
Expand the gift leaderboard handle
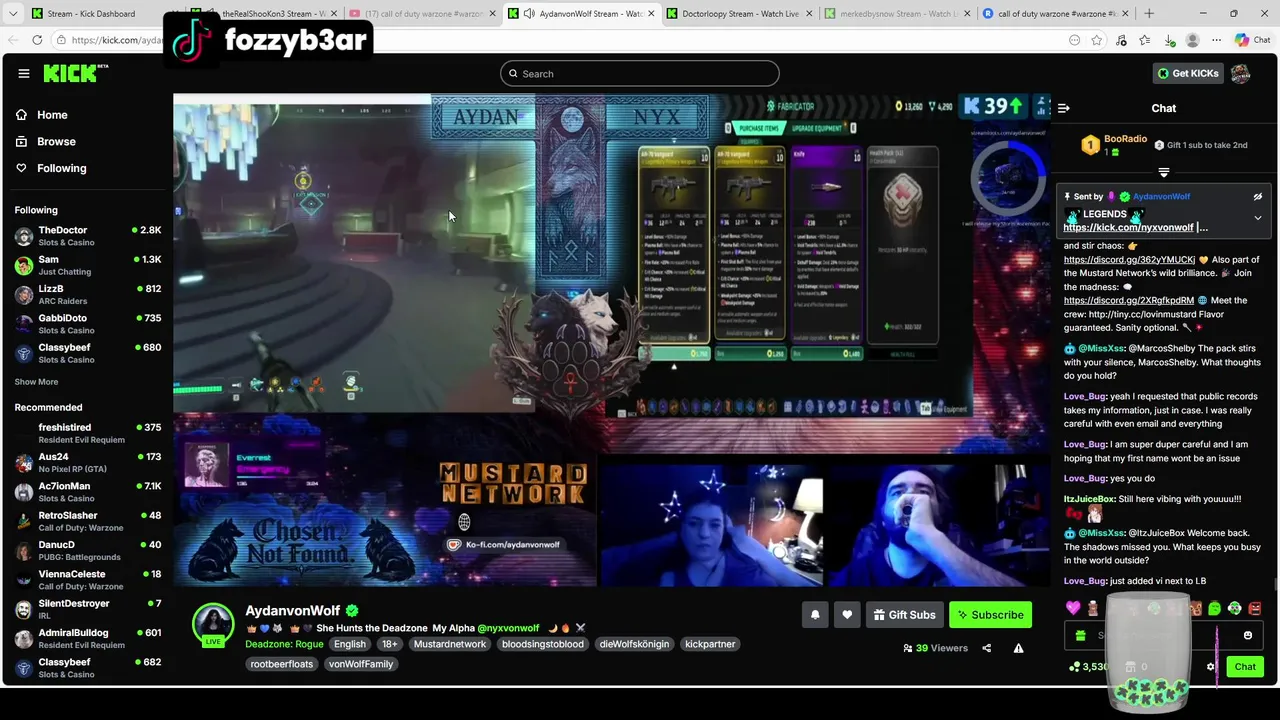(1163, 173)
